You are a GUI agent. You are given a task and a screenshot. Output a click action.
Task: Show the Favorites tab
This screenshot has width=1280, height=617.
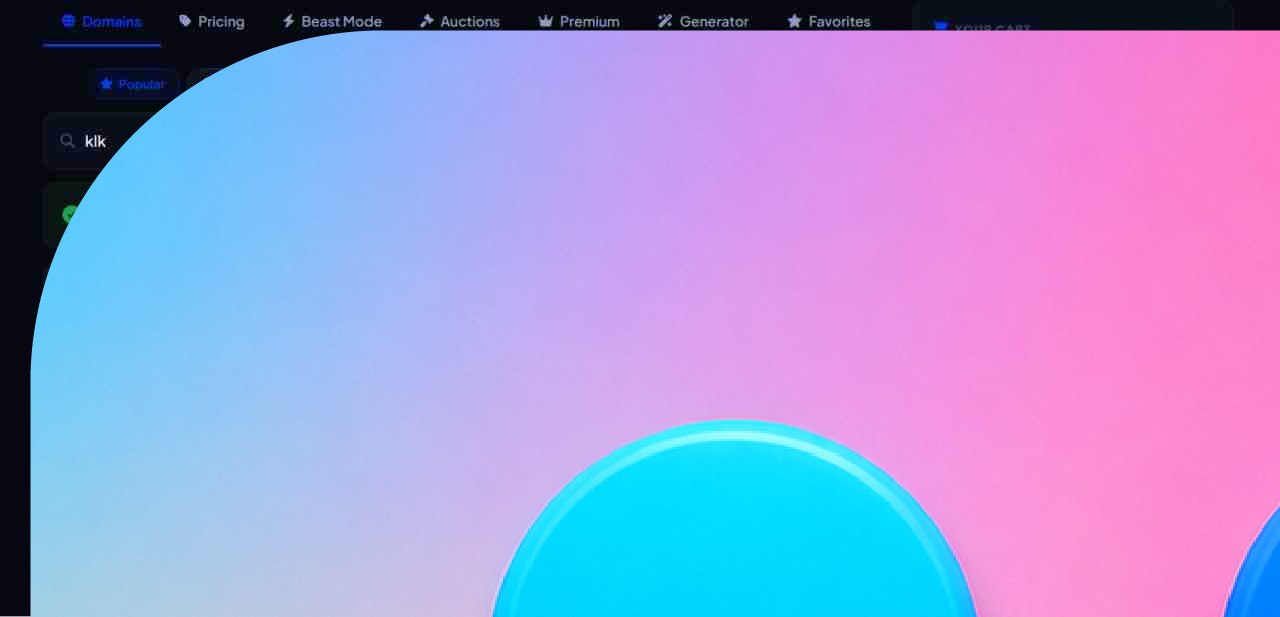click(829, 22)
